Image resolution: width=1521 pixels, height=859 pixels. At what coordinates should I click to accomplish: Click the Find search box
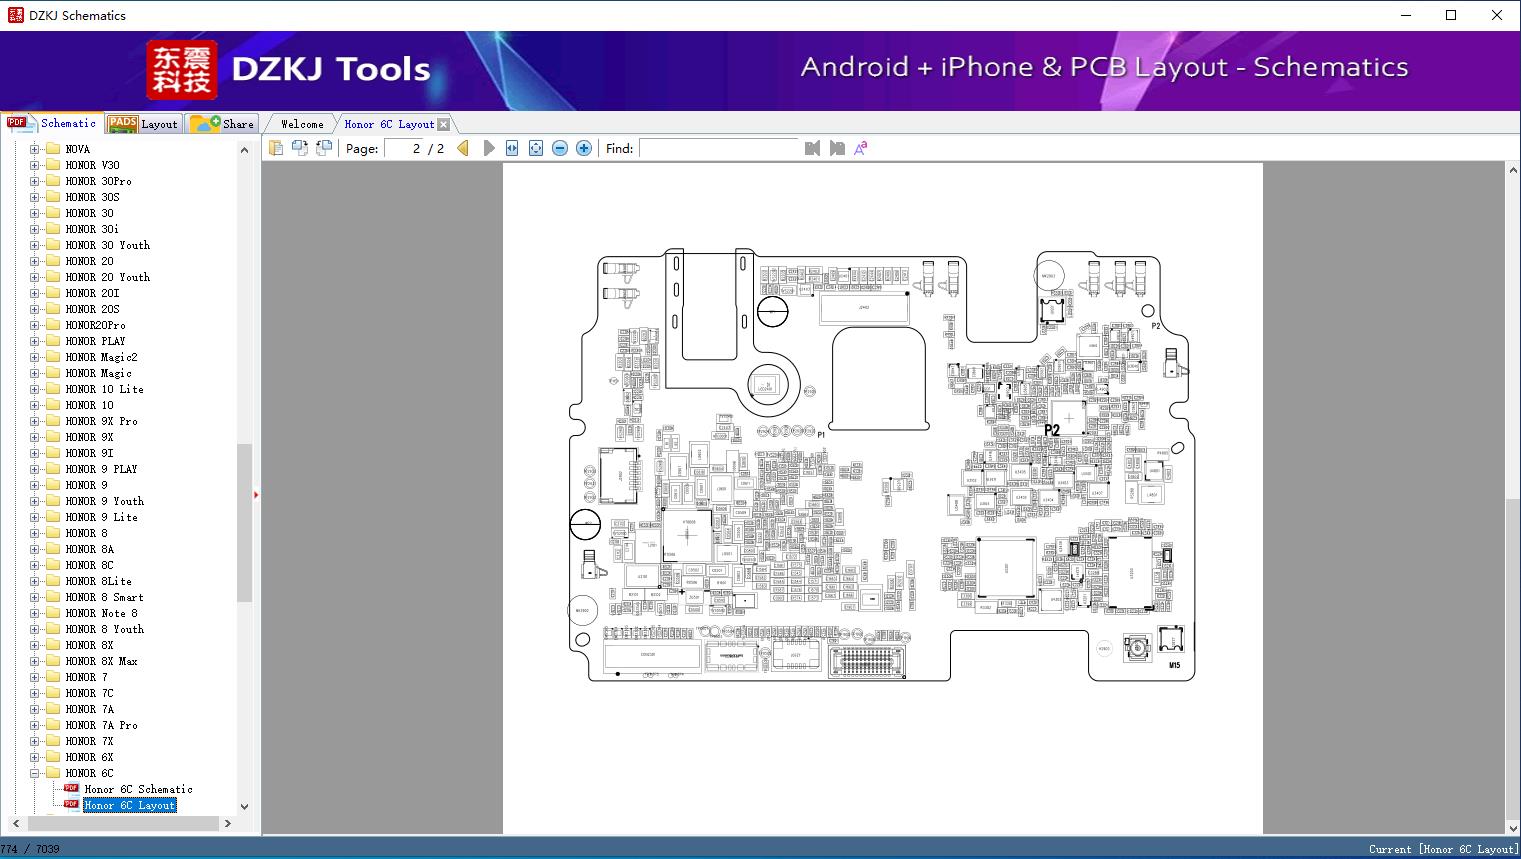[x=719, y=148]
